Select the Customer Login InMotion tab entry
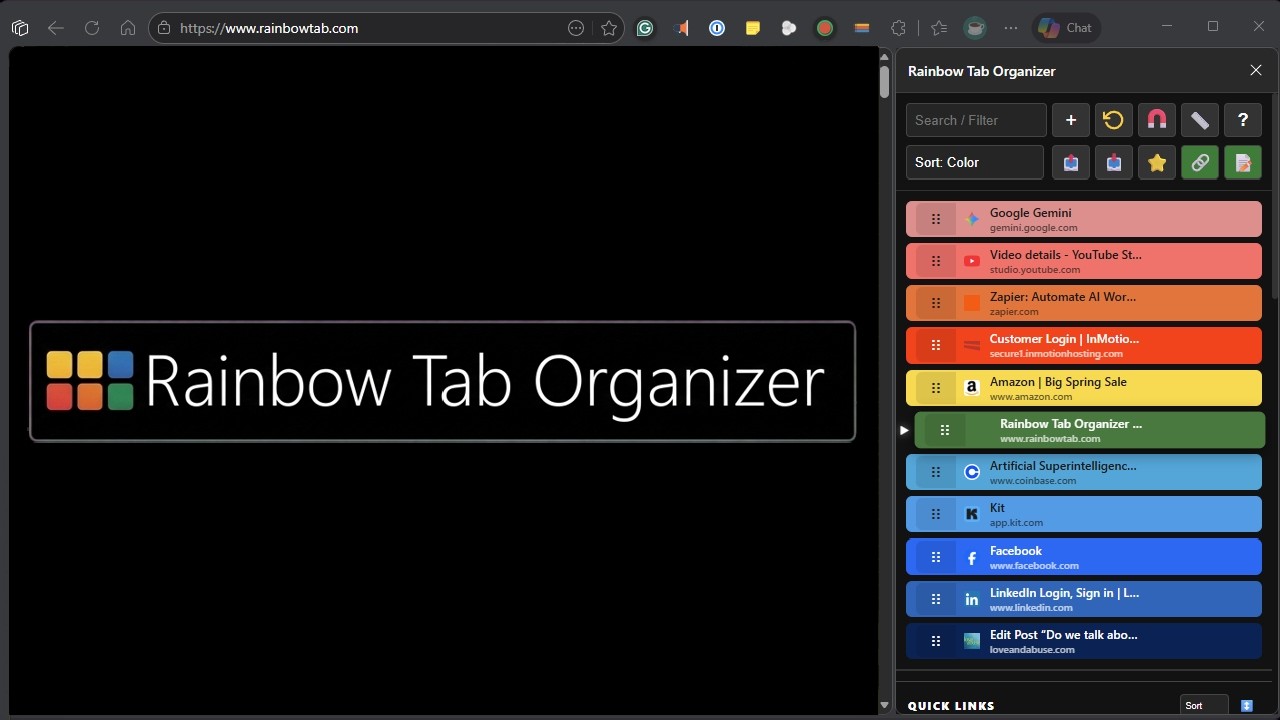The height and width of the screenshot is (720, 1280). point(1084,345)
